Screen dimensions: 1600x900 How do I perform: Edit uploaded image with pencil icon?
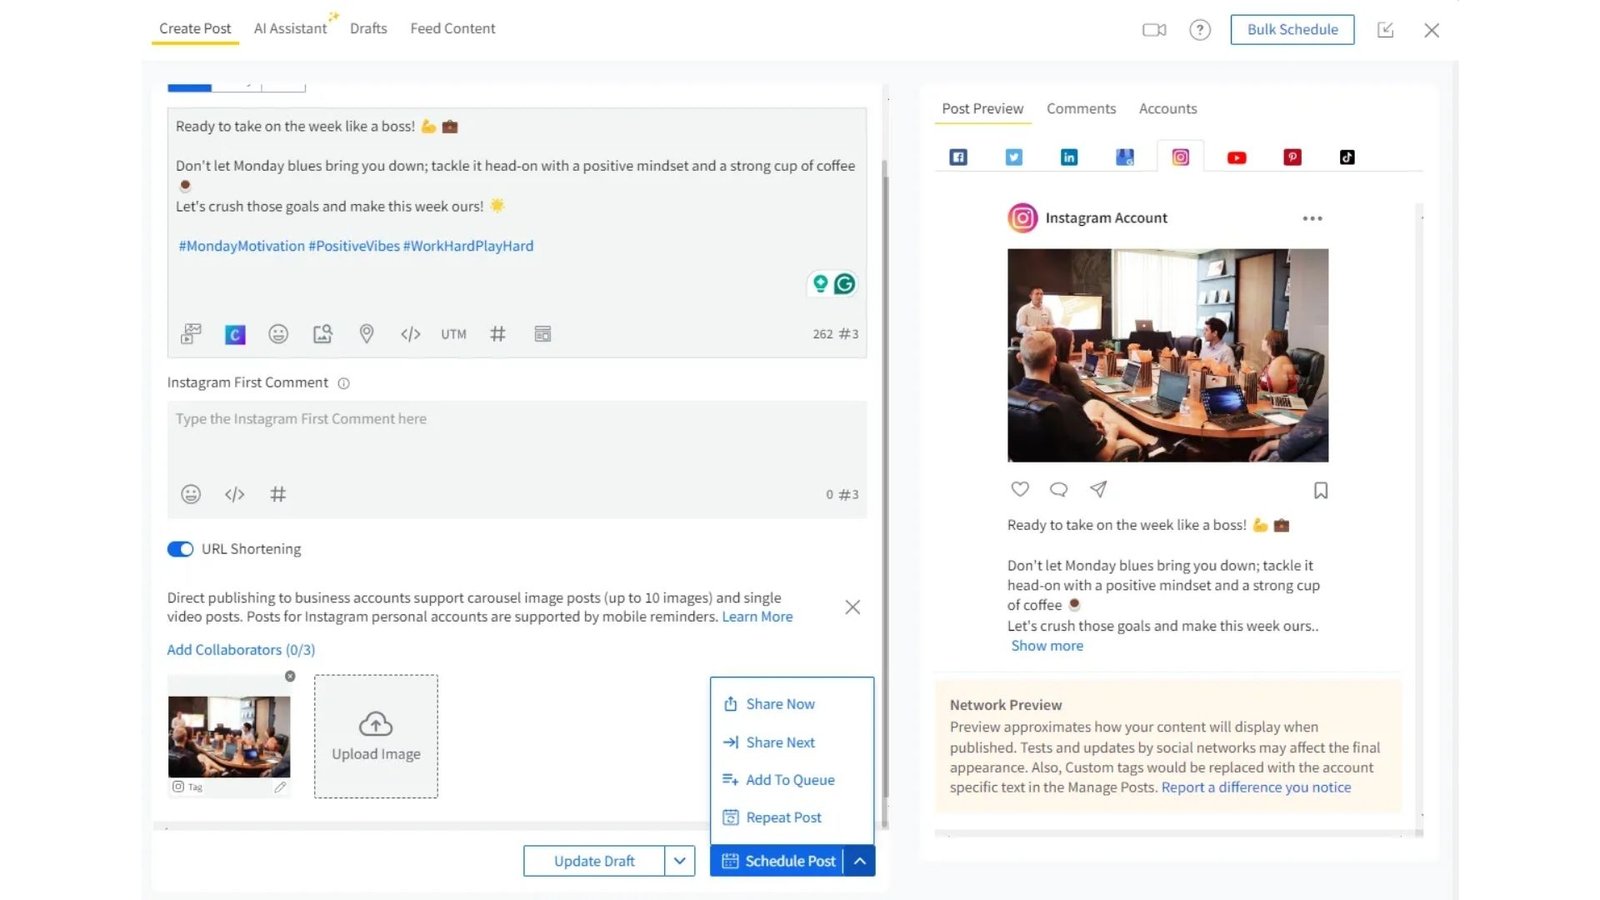pyautogui.click(x=280, y=787)
